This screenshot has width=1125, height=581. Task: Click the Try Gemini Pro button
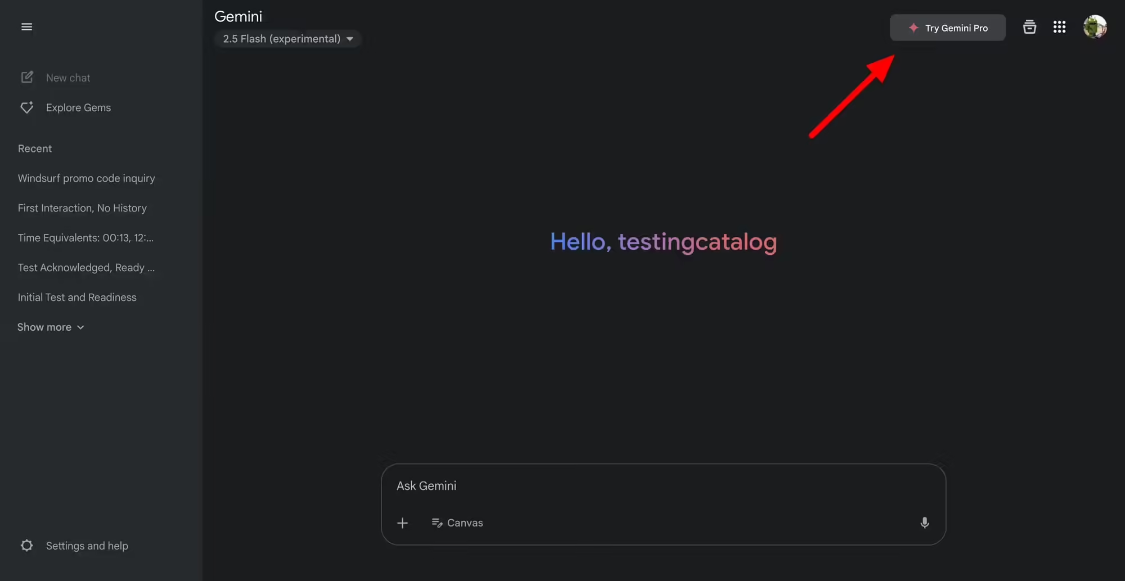coord(948,27)
